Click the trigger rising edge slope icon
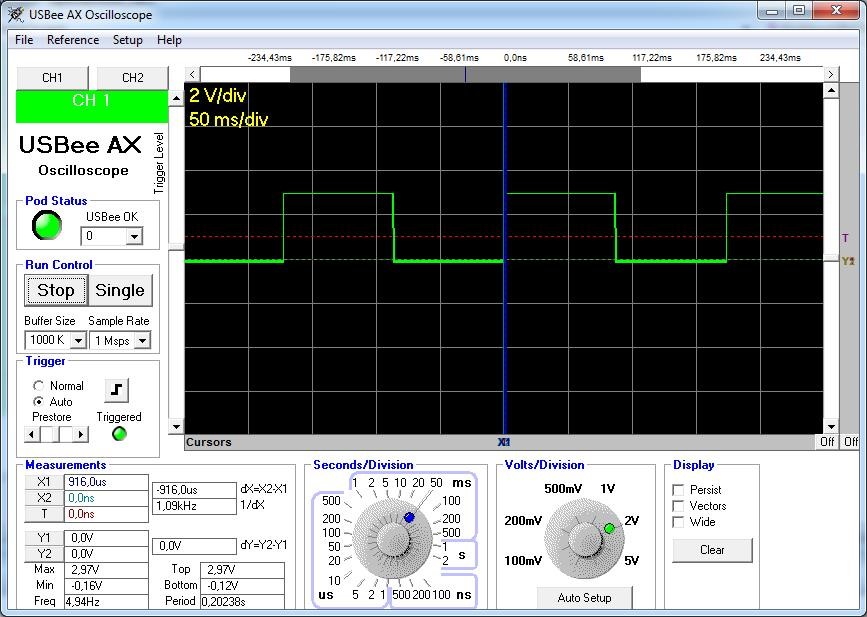The height and width of the screenshot is (617, 867). tap(117, 390)
